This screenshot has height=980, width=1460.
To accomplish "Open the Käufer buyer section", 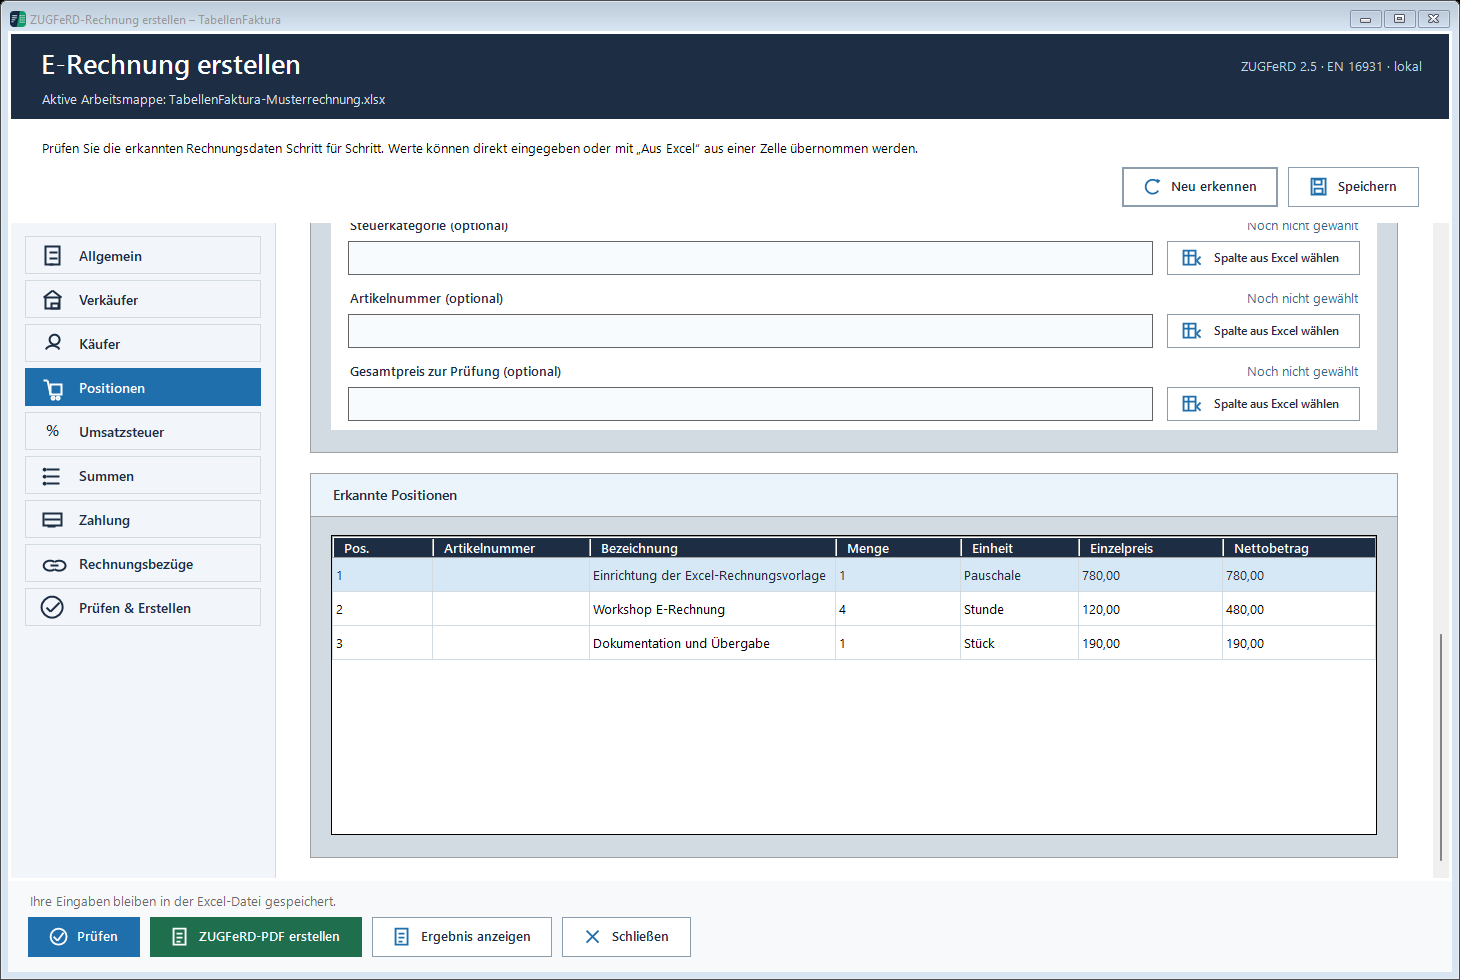I will (x=143, y=343).
